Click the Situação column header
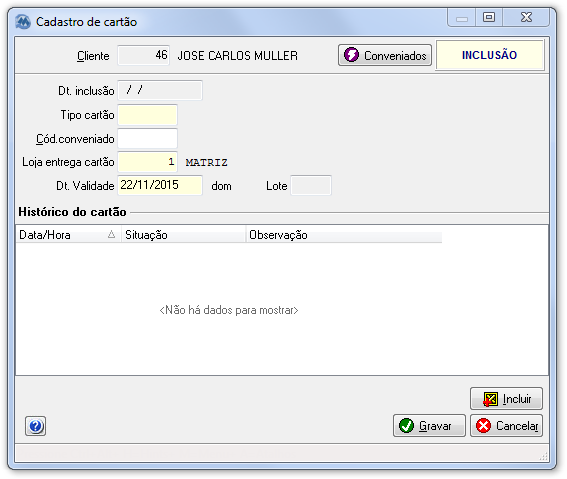The image size is (567, 479). tap(184, 235)
